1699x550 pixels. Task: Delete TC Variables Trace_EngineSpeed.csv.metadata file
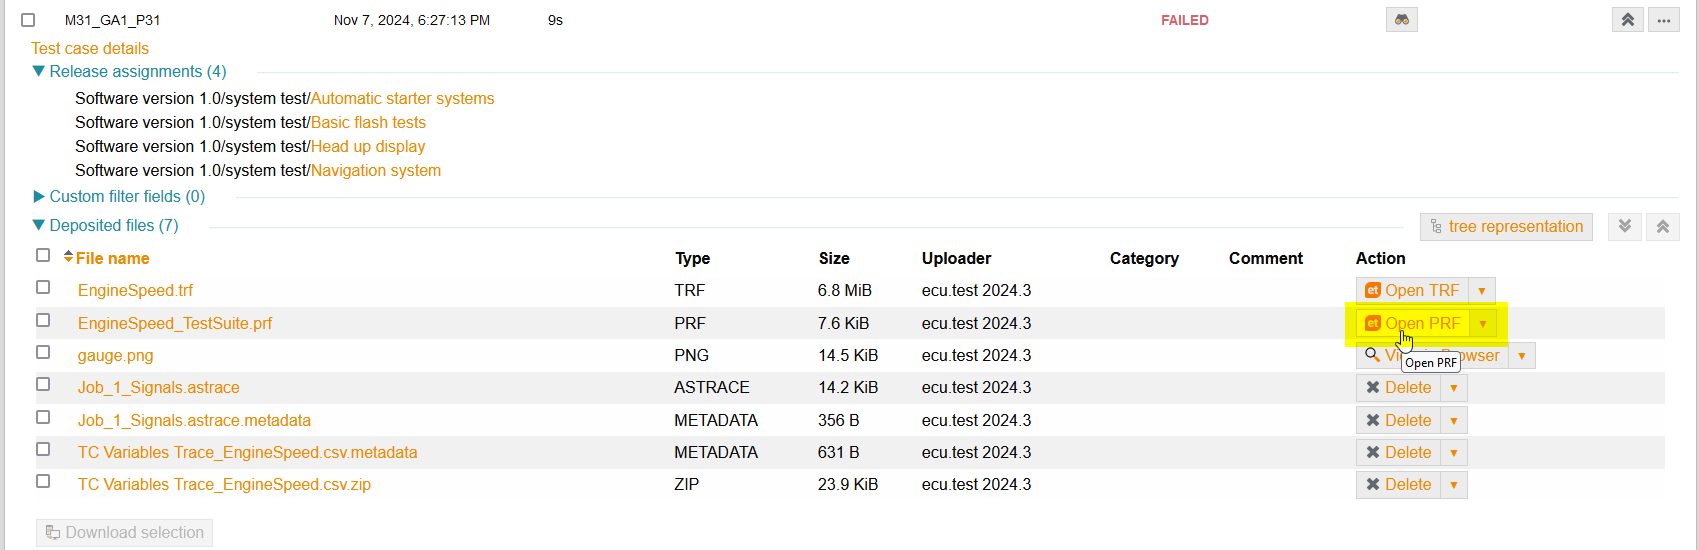point(1398,453)
